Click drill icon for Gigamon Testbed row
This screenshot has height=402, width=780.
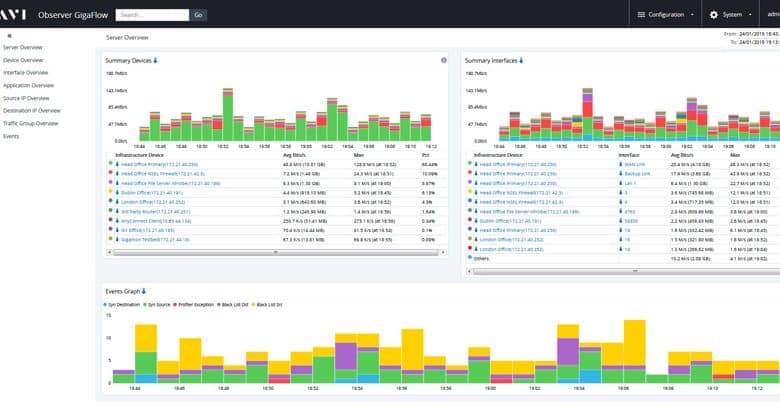pos(117,239)
